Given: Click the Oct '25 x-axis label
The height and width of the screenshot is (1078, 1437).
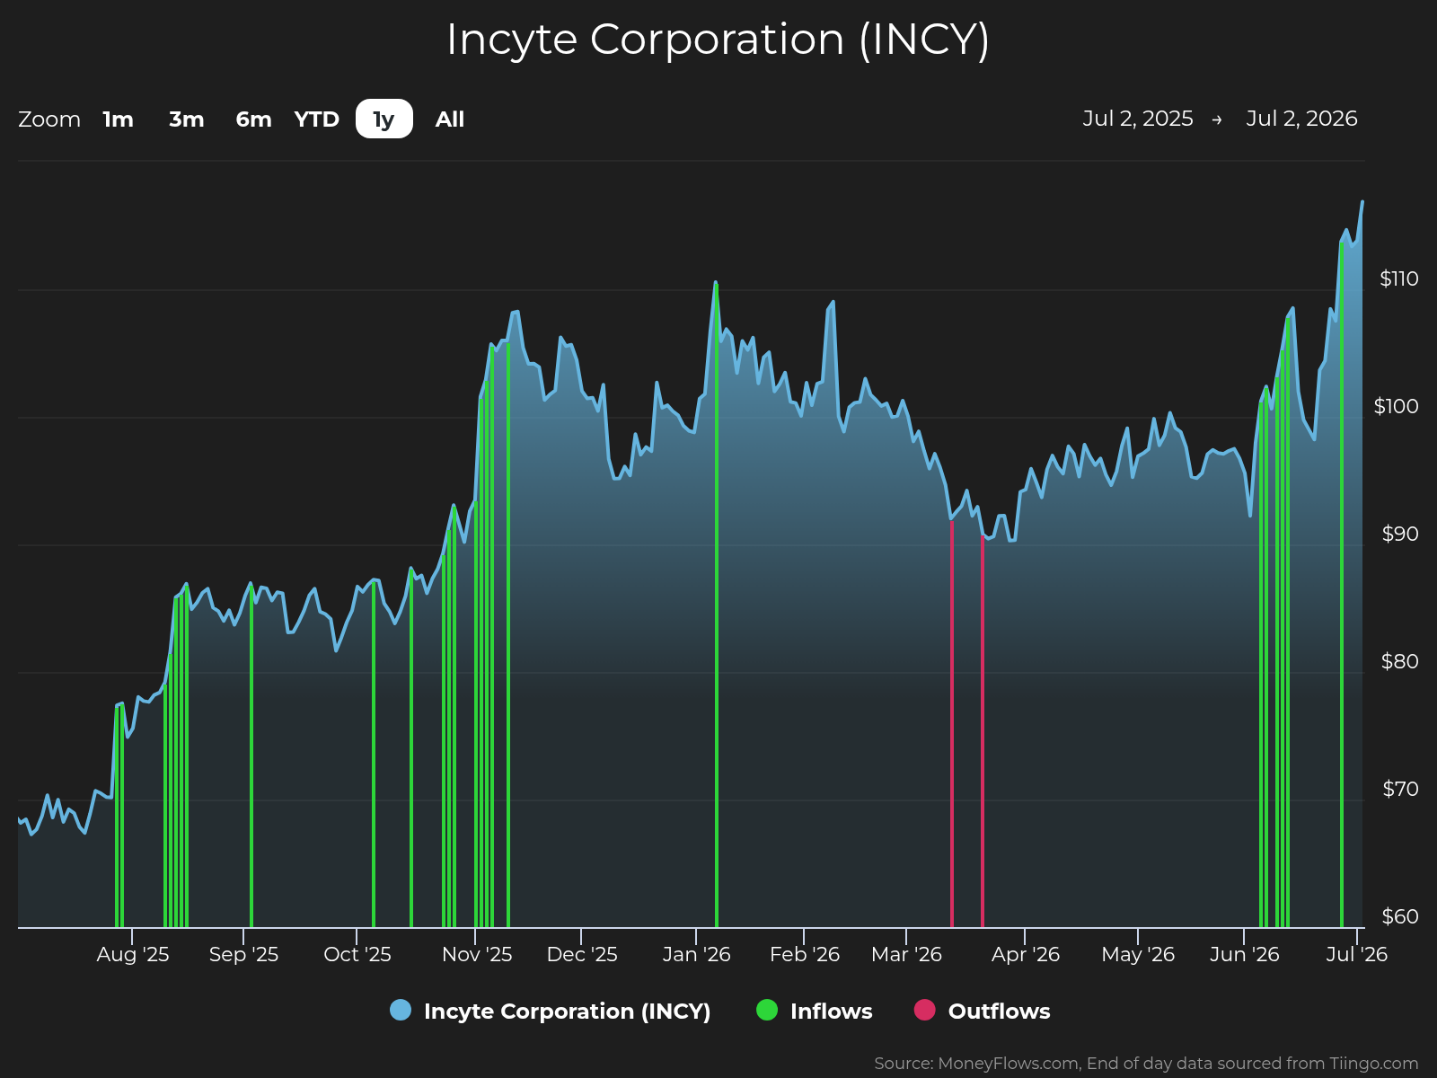Looking at the screenshot, I should (357, 954).
